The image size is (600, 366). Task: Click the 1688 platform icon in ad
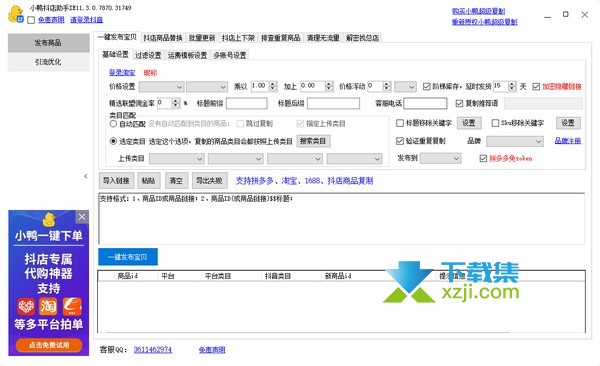tap(72, 306)
